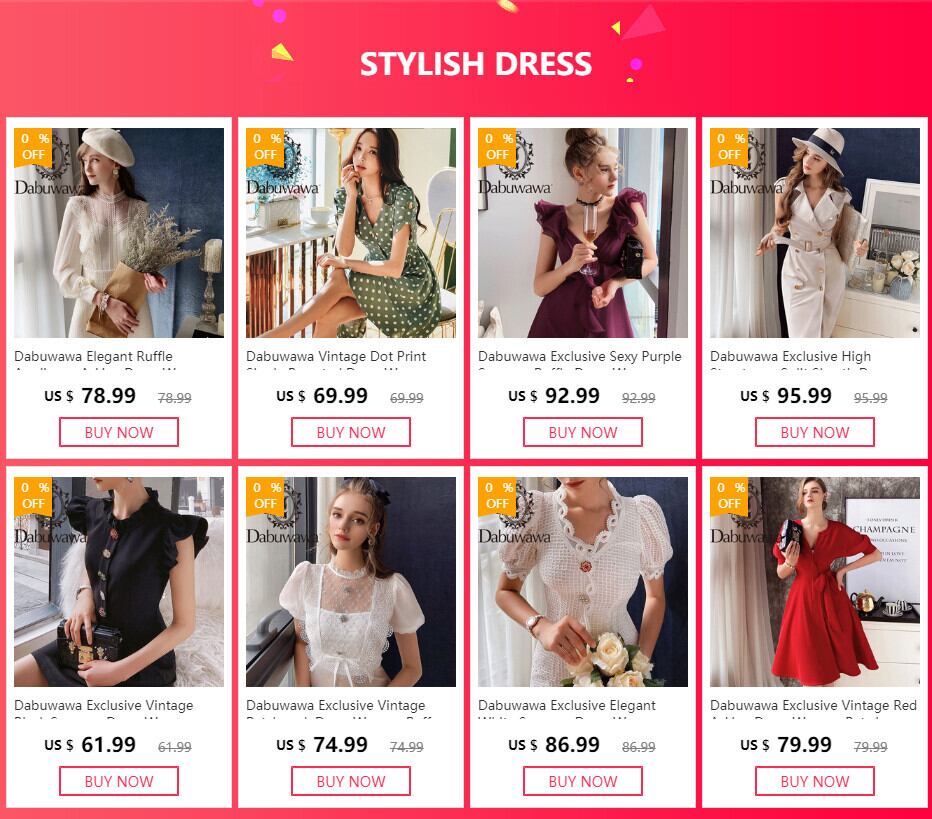Buy the dress priced at 61.99
This screenshot has width=932, height=819.
(119, 781)
